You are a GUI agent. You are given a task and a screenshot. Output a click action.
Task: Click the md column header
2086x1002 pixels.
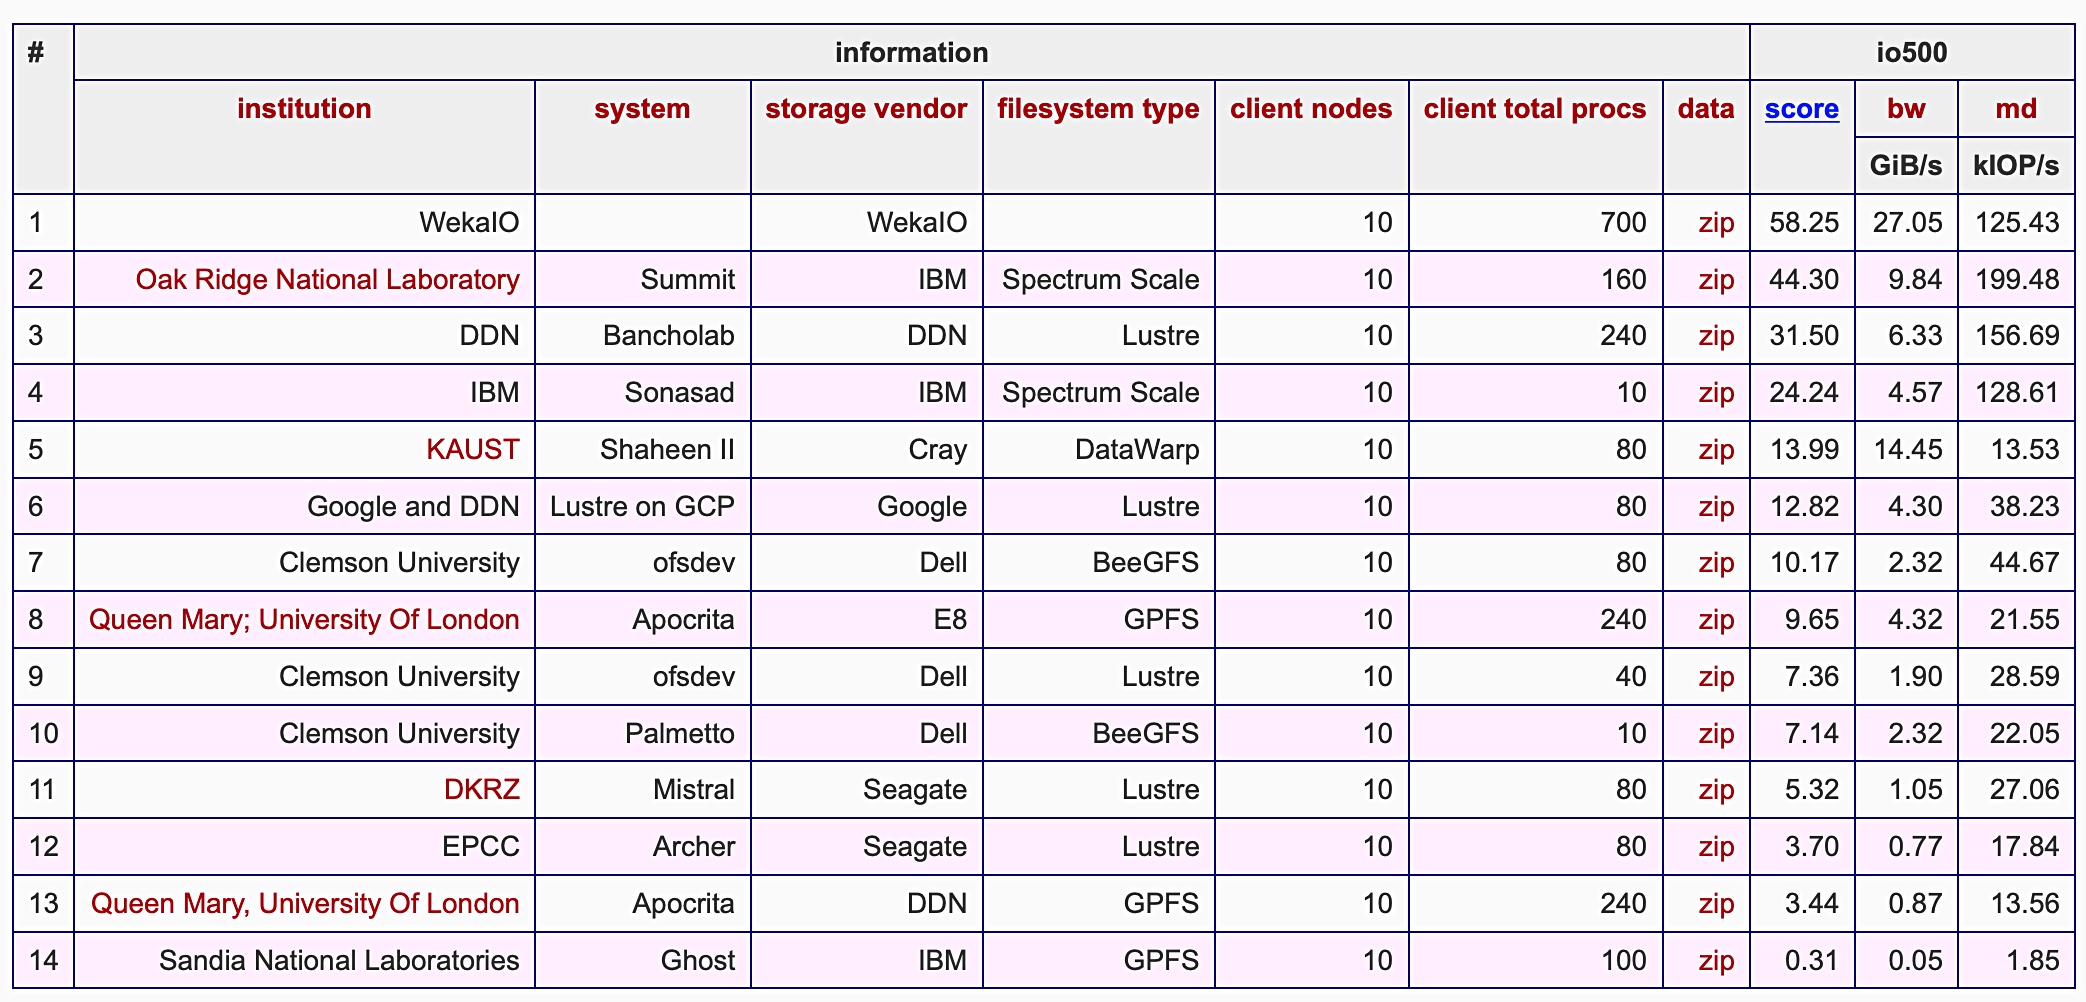tap(2016, 109)
